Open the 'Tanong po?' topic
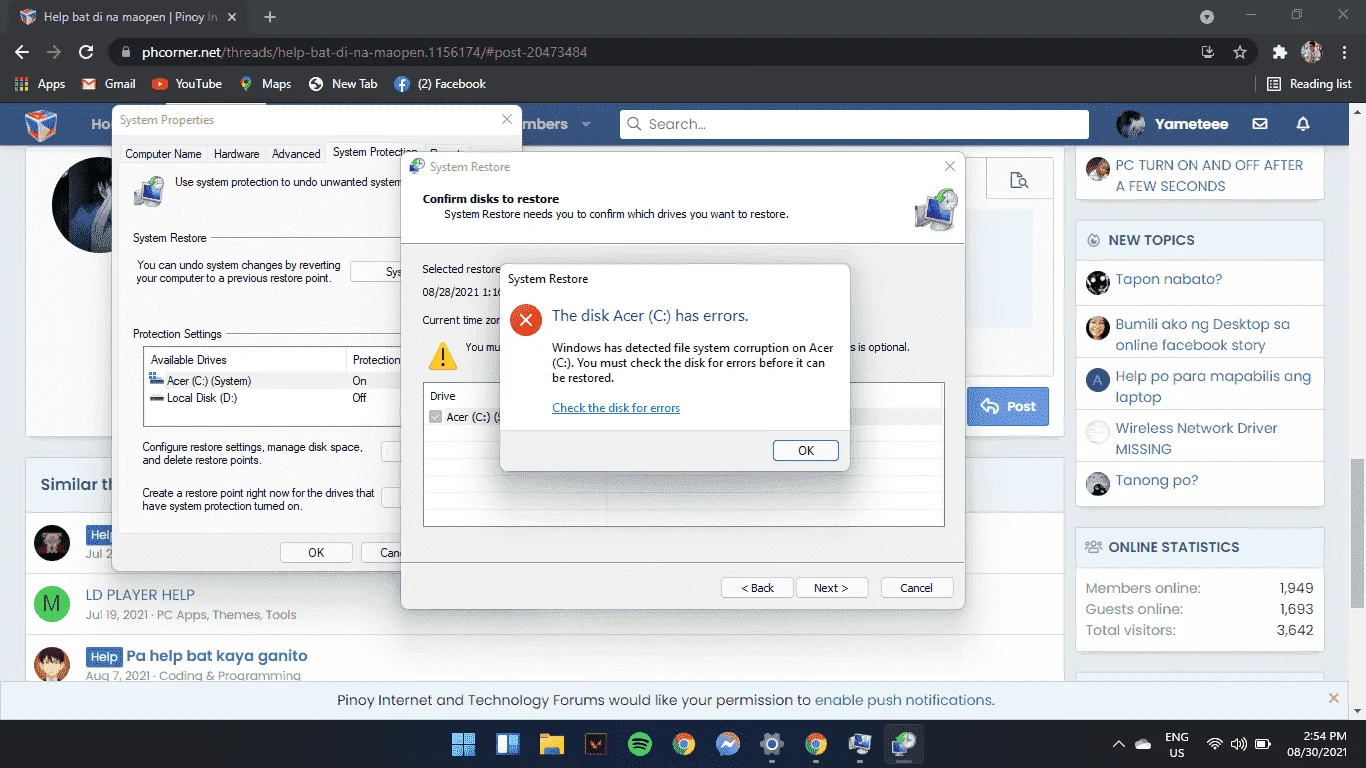1366x768 pixels. [x=1156, y=480]
